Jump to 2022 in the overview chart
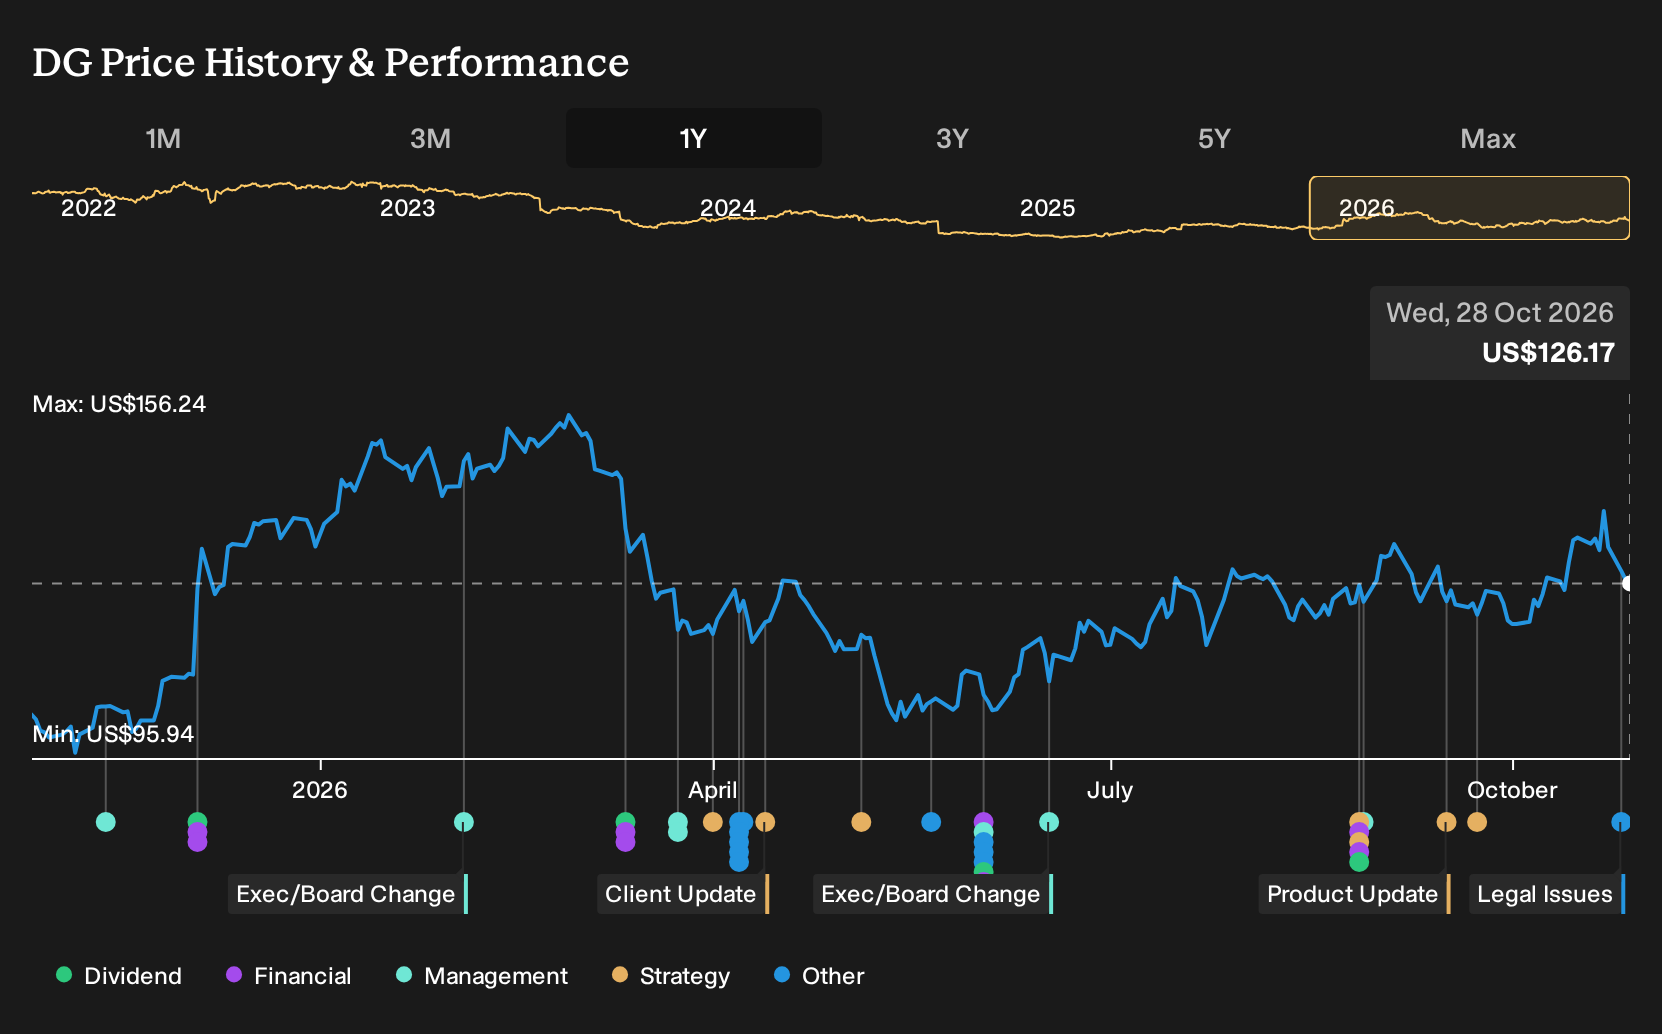This screenshot has width=1662, height=1034. pos(89,208)
